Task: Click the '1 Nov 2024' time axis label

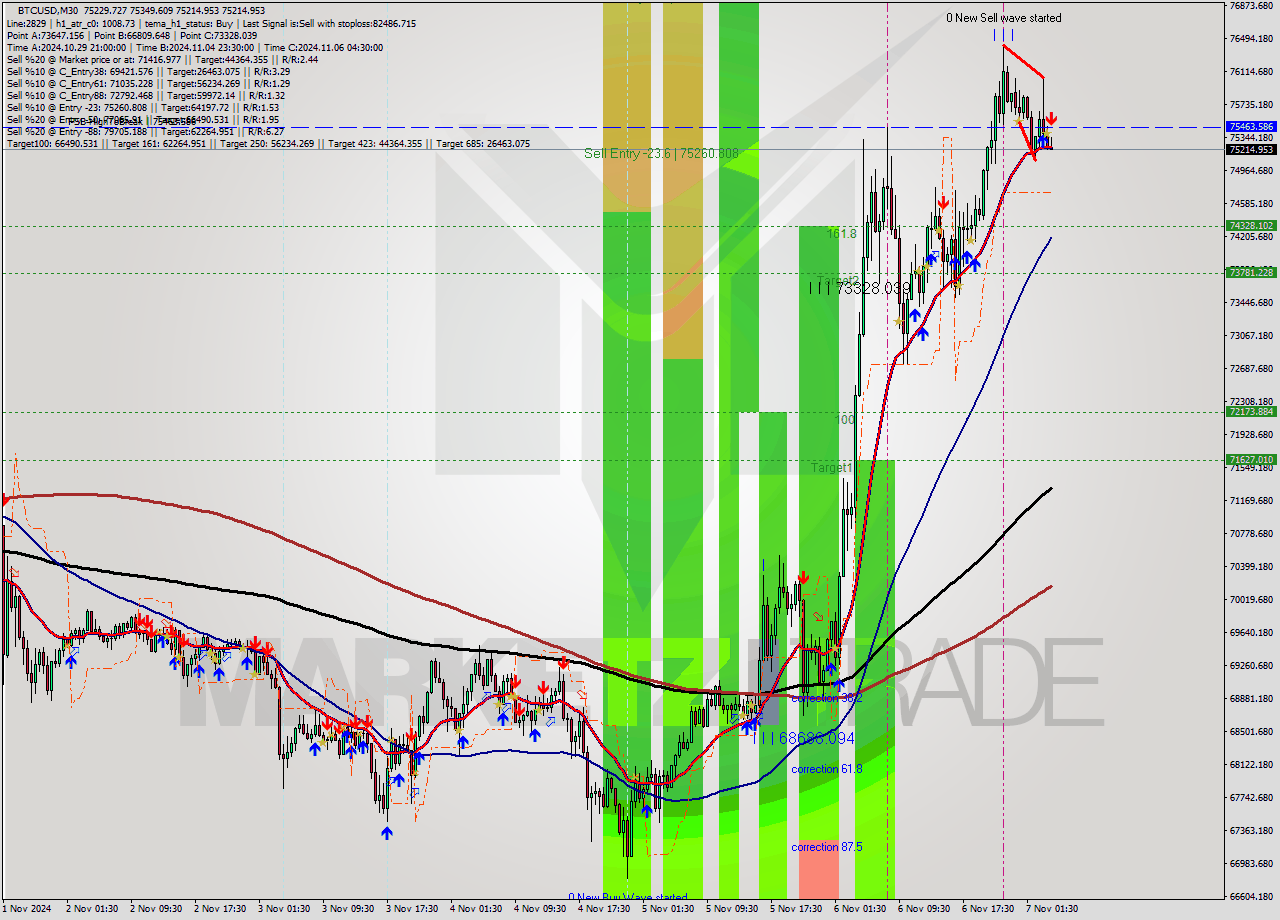Action: point(28,909)
